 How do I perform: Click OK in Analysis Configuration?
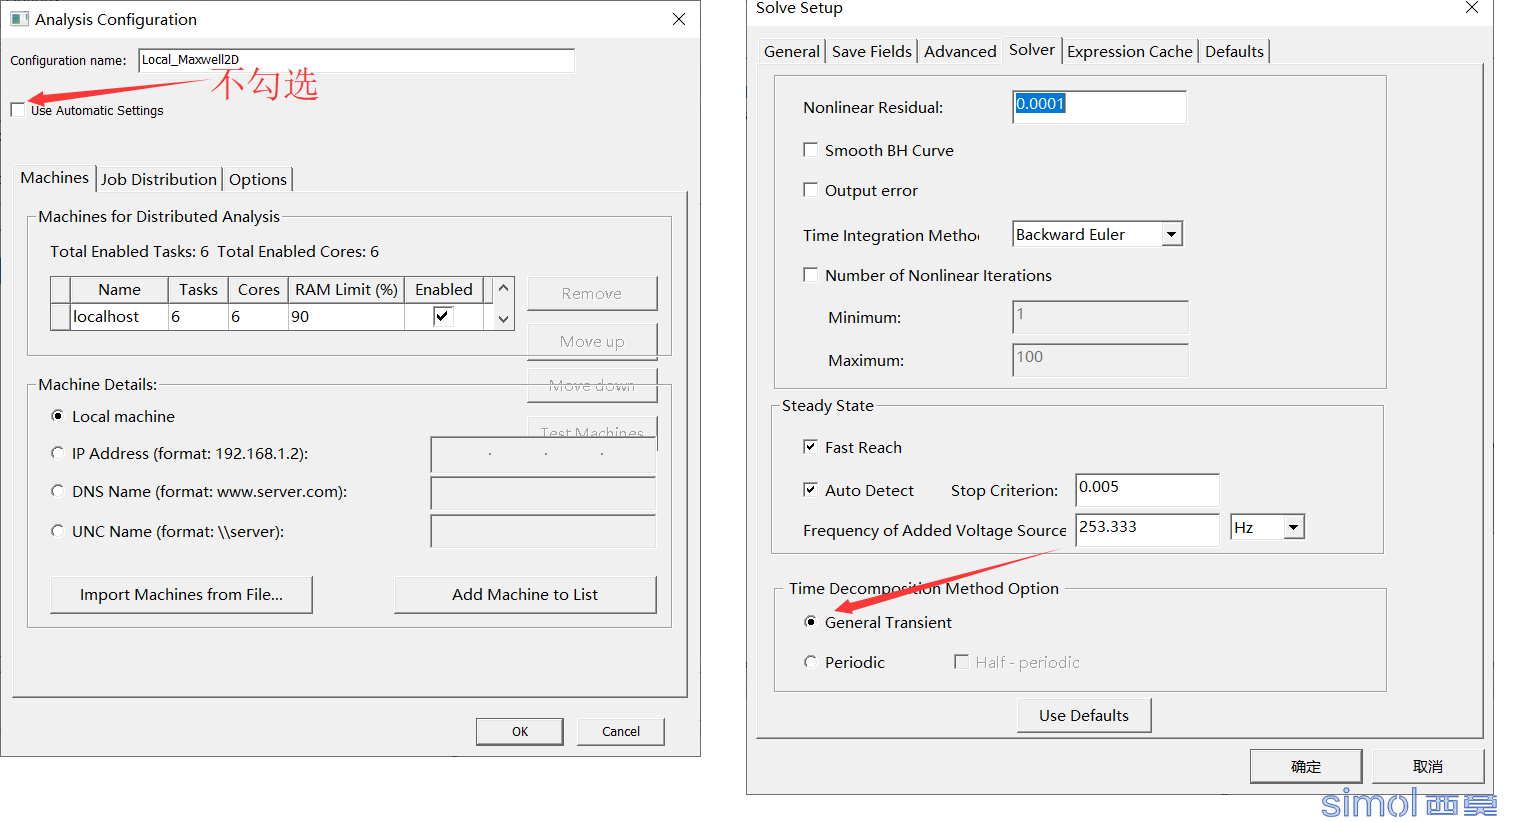520,731
